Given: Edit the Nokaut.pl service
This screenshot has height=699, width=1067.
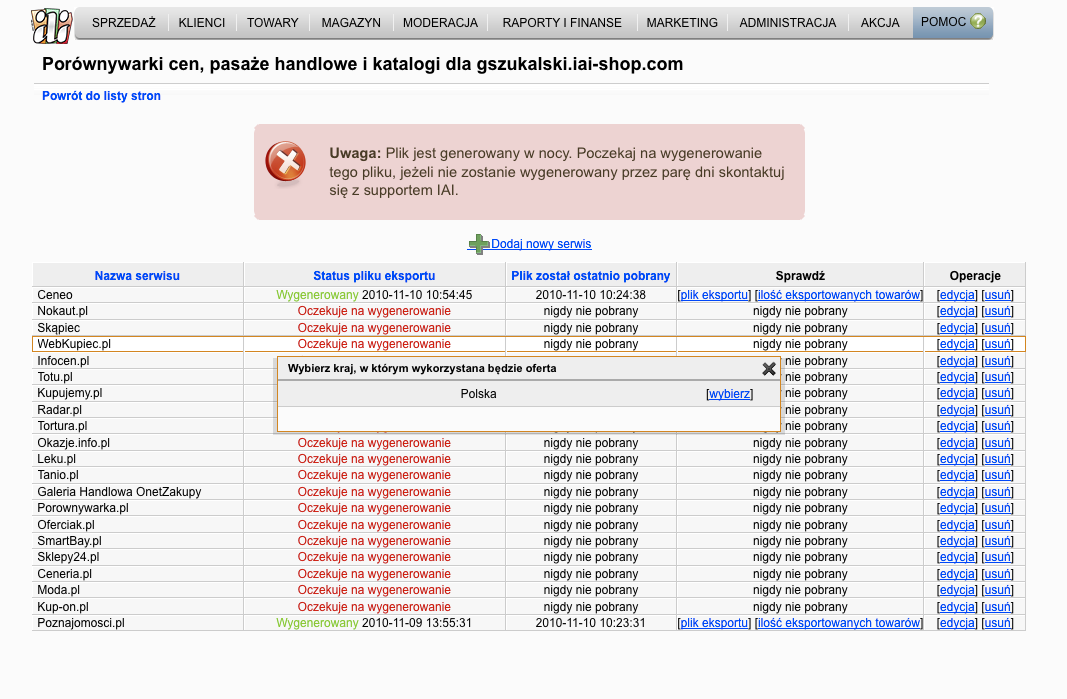Looking at the screenshot, I should click(957, 311).
